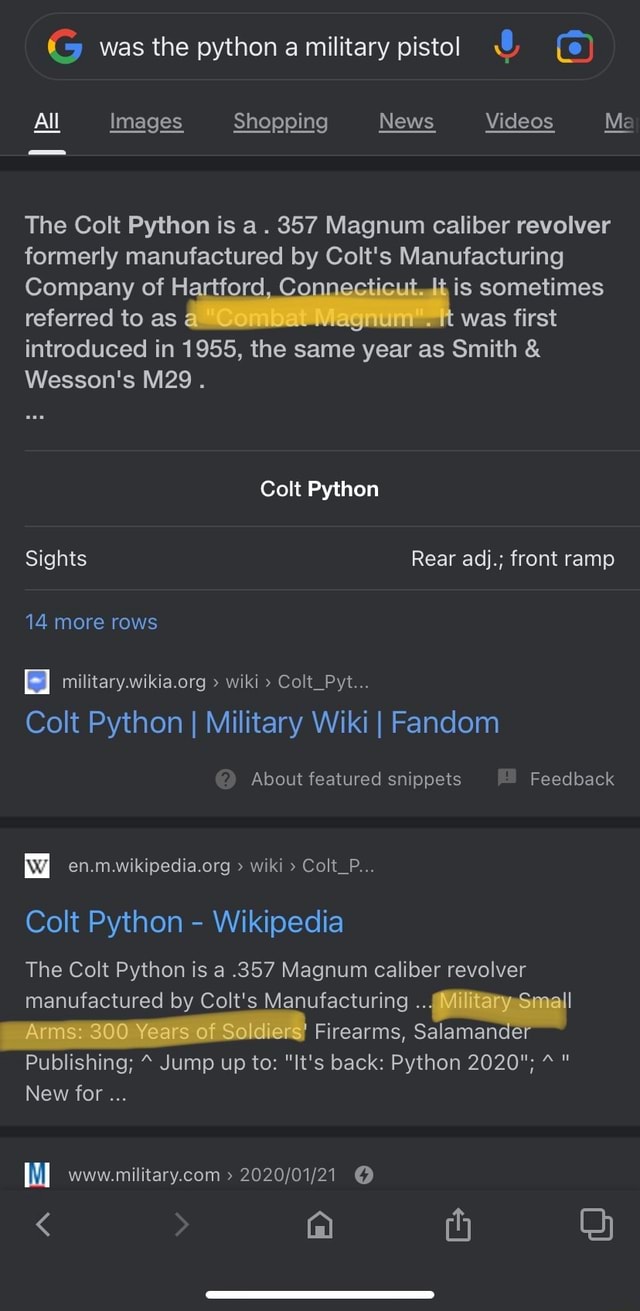Open Colt Python Military Wiki Fandom link
This screenshot has width=640, height=1311.
(x=262, y=722)
